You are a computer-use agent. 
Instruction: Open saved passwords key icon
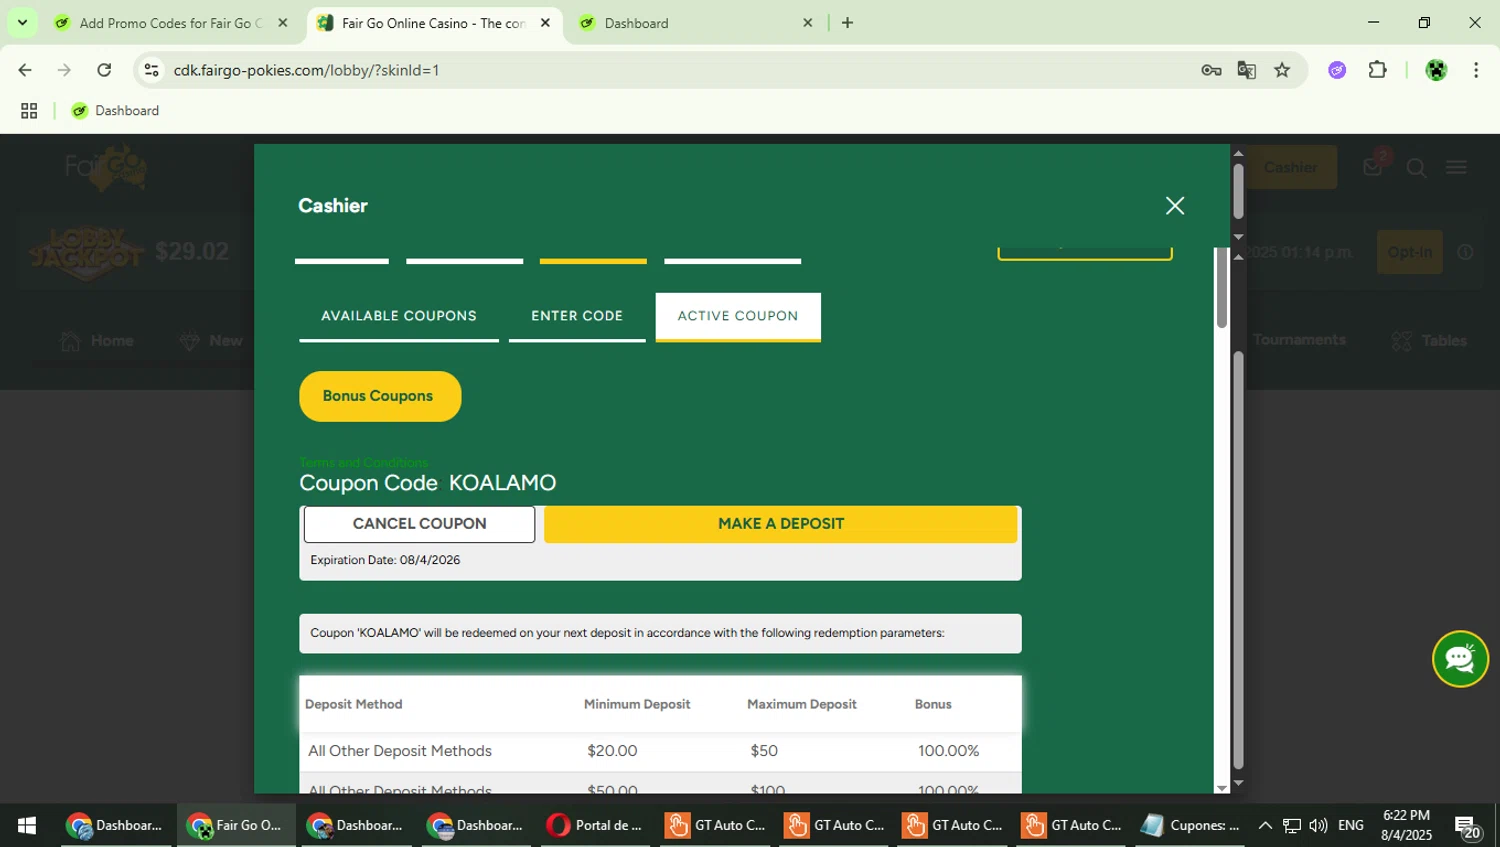pos(1211,70)
